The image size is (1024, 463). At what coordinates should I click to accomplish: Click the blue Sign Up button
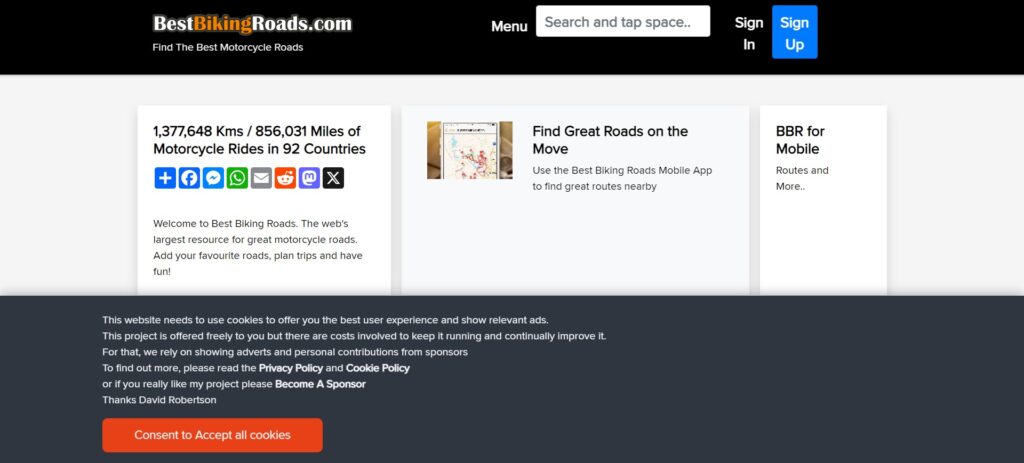(x=795, y=32)
